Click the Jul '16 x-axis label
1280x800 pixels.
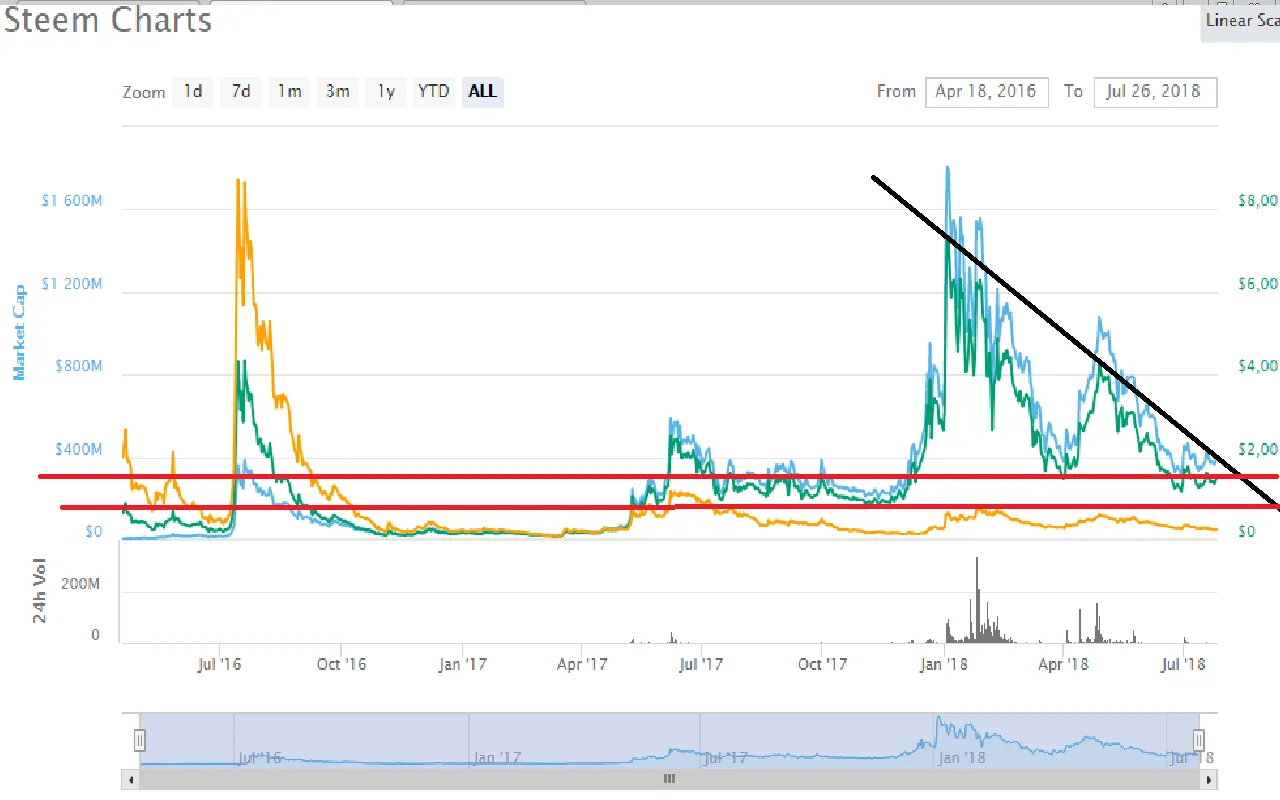pyautogui.click(x=220, y=663)
